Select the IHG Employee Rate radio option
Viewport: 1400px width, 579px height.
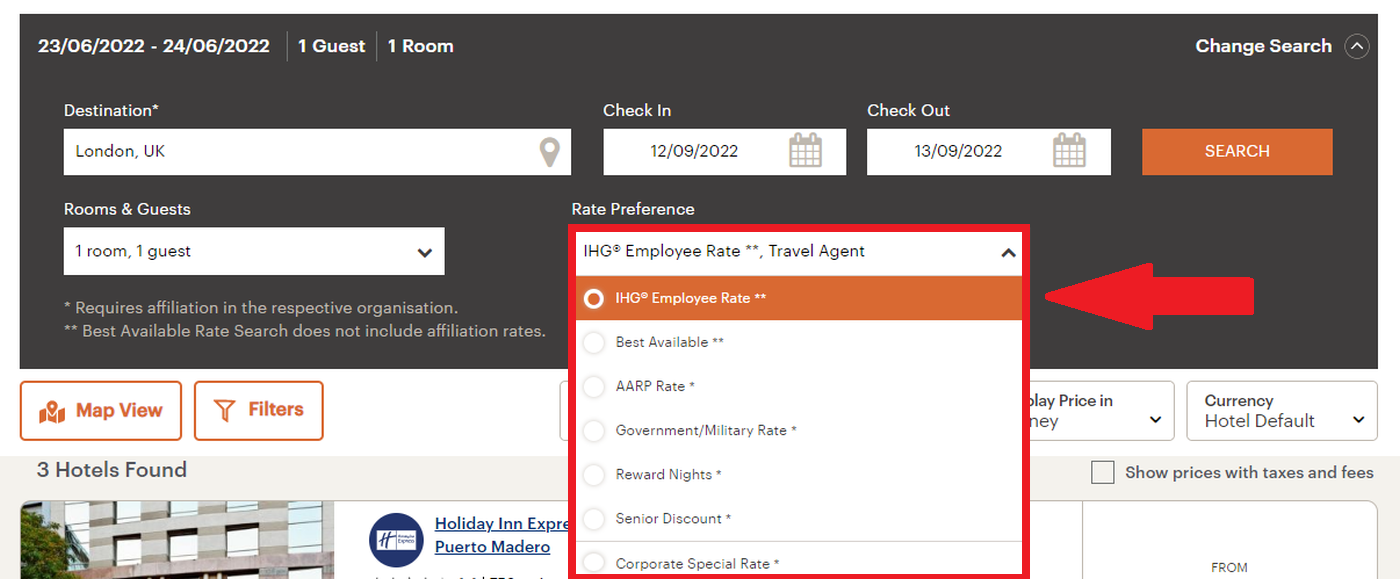(x=594, y=299)
